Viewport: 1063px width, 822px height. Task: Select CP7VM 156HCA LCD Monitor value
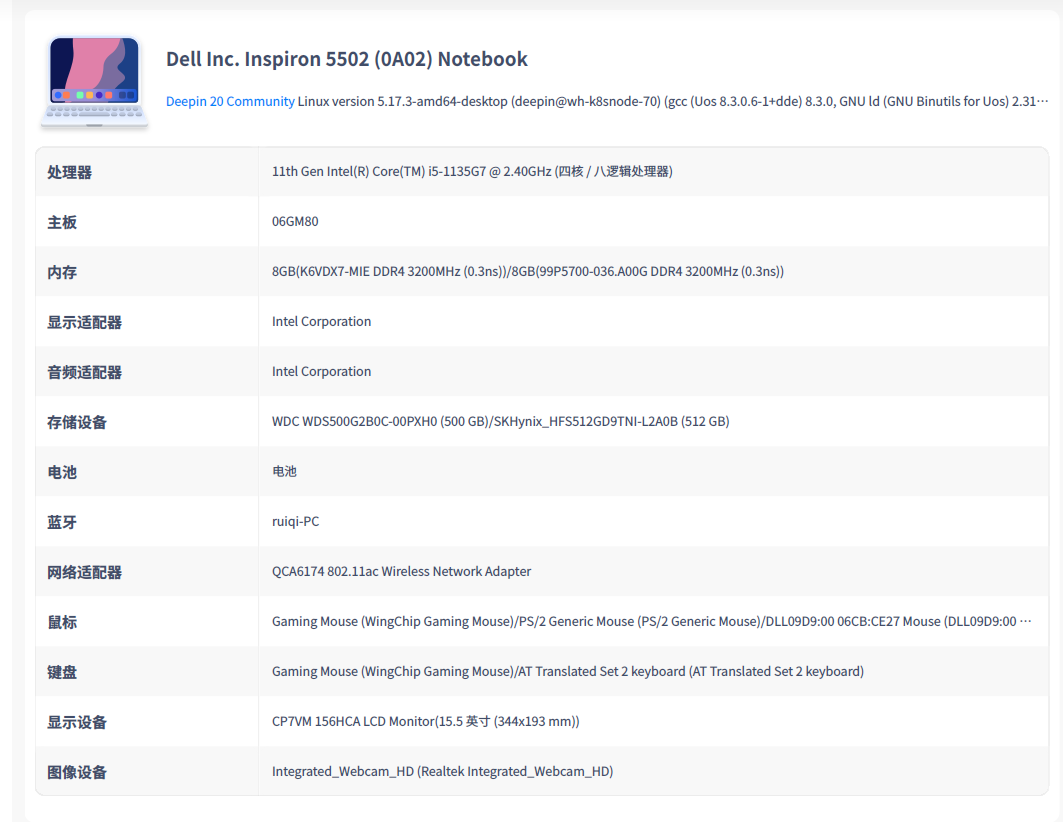(426, 722)
